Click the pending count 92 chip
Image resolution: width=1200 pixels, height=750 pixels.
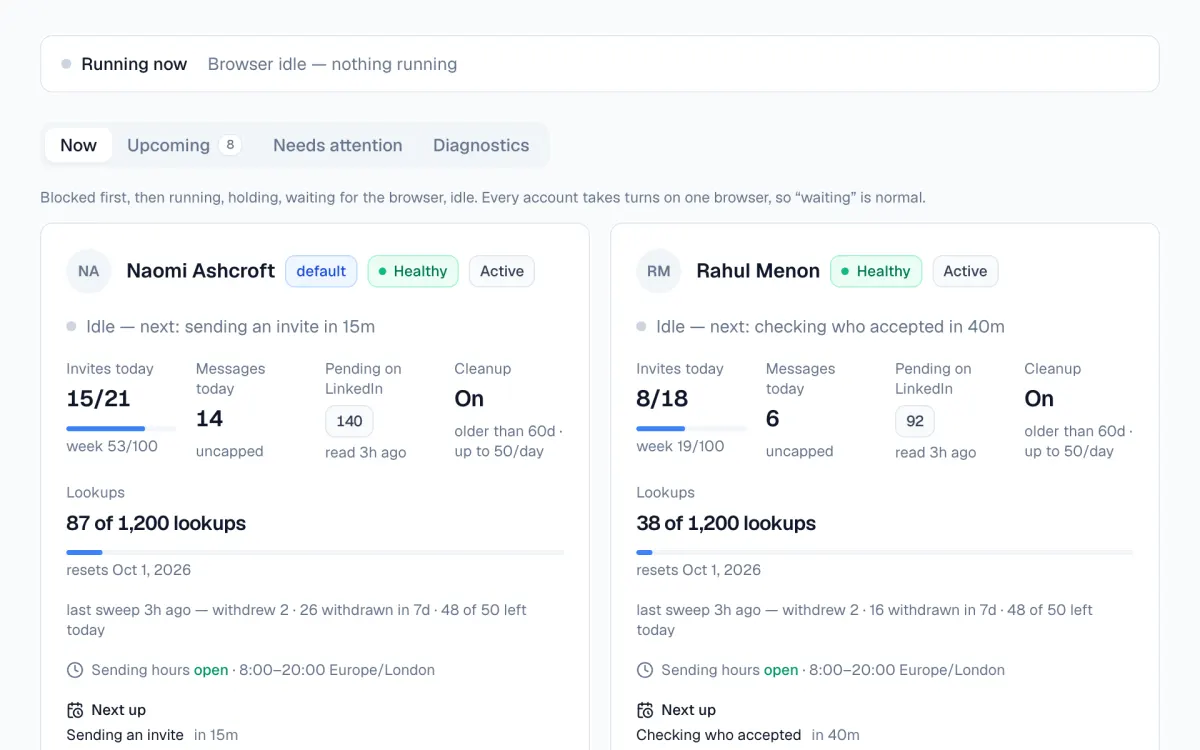(915, 421)
